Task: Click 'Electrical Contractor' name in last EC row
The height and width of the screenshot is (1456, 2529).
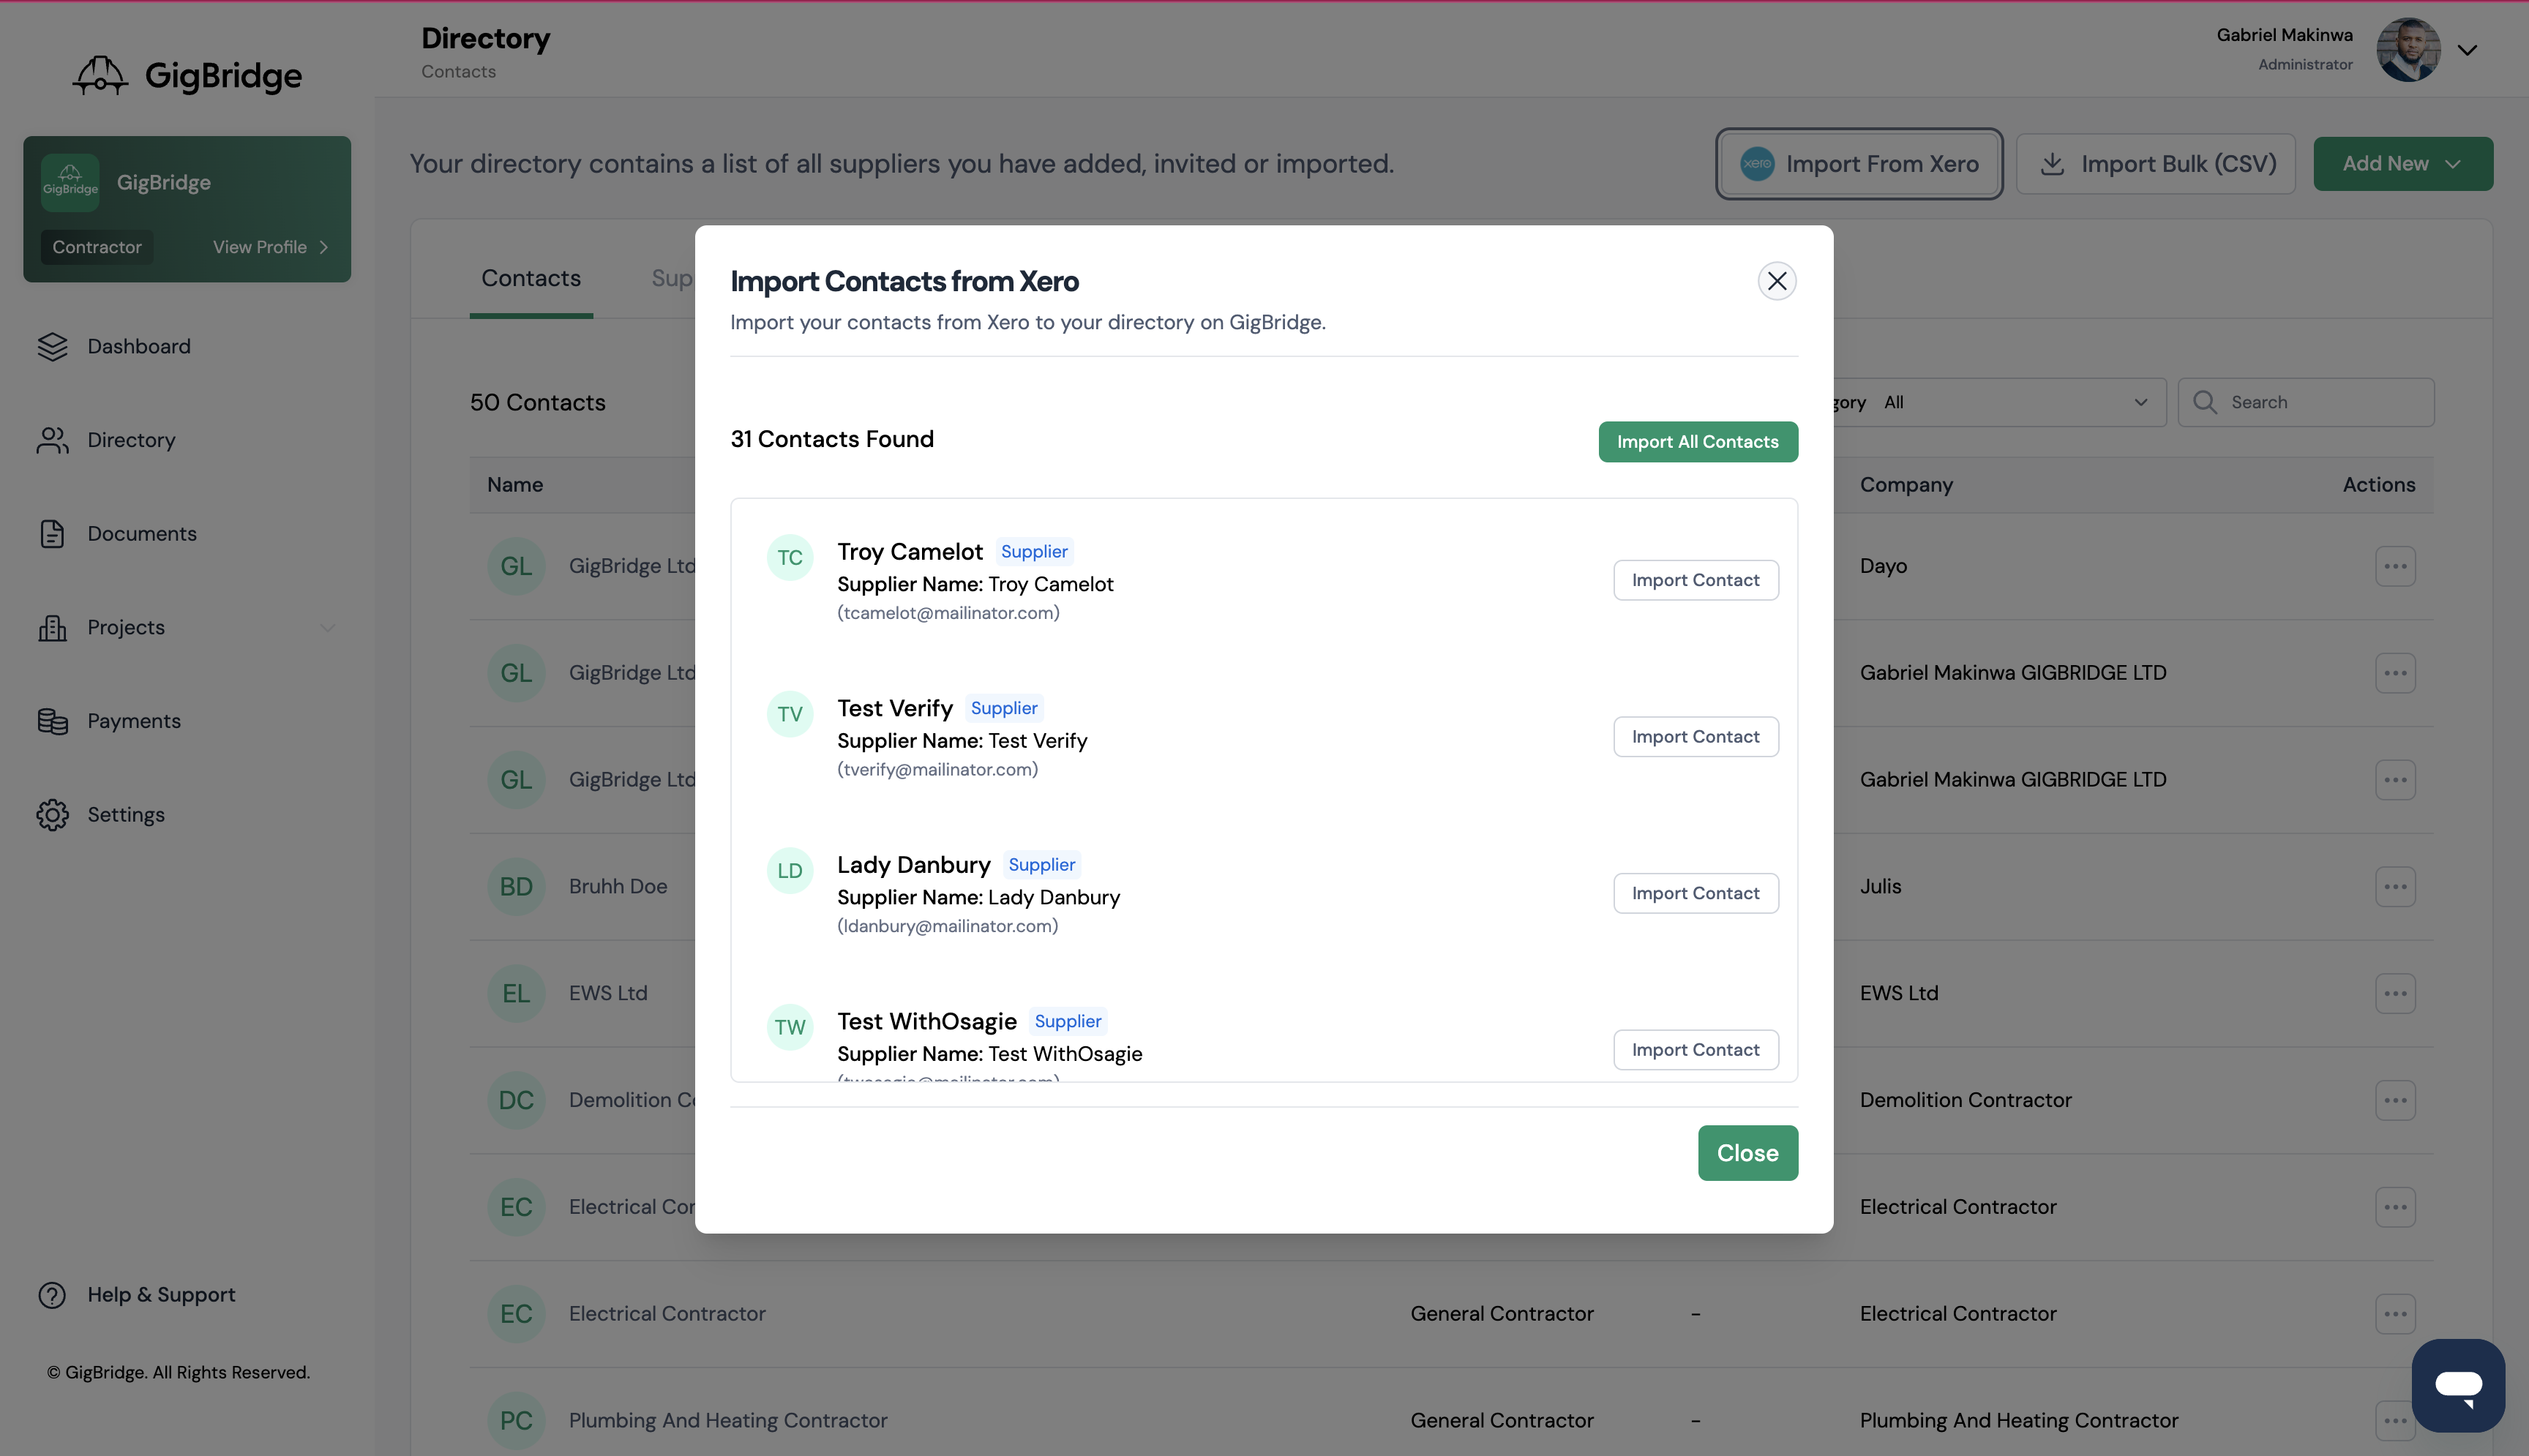Action: pyautogui.click(x=667, y=1314)
